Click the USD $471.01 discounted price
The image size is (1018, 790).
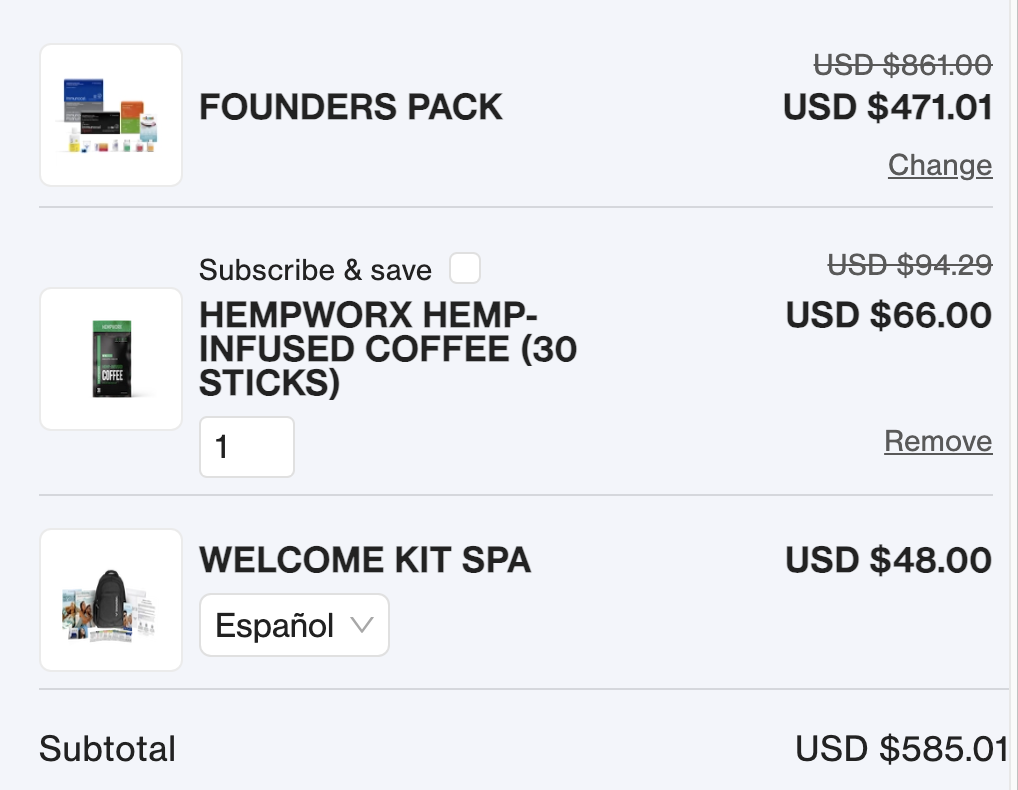[x=887, y=107]
